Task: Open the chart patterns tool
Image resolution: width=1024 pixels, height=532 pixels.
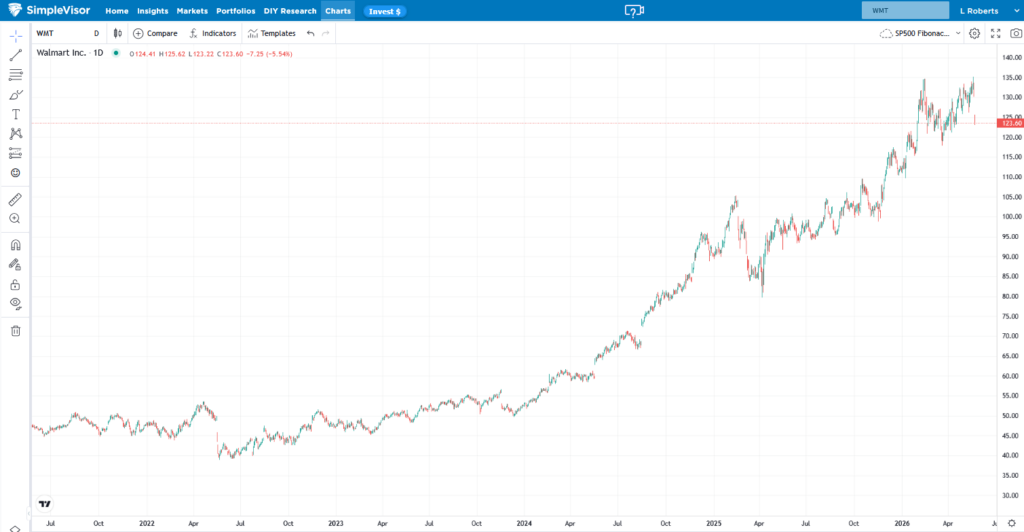Action: tap(16, 134)
